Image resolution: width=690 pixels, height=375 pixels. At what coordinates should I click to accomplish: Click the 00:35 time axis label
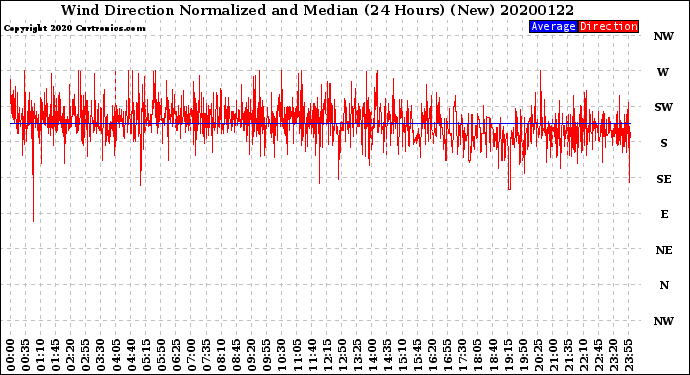26,355
